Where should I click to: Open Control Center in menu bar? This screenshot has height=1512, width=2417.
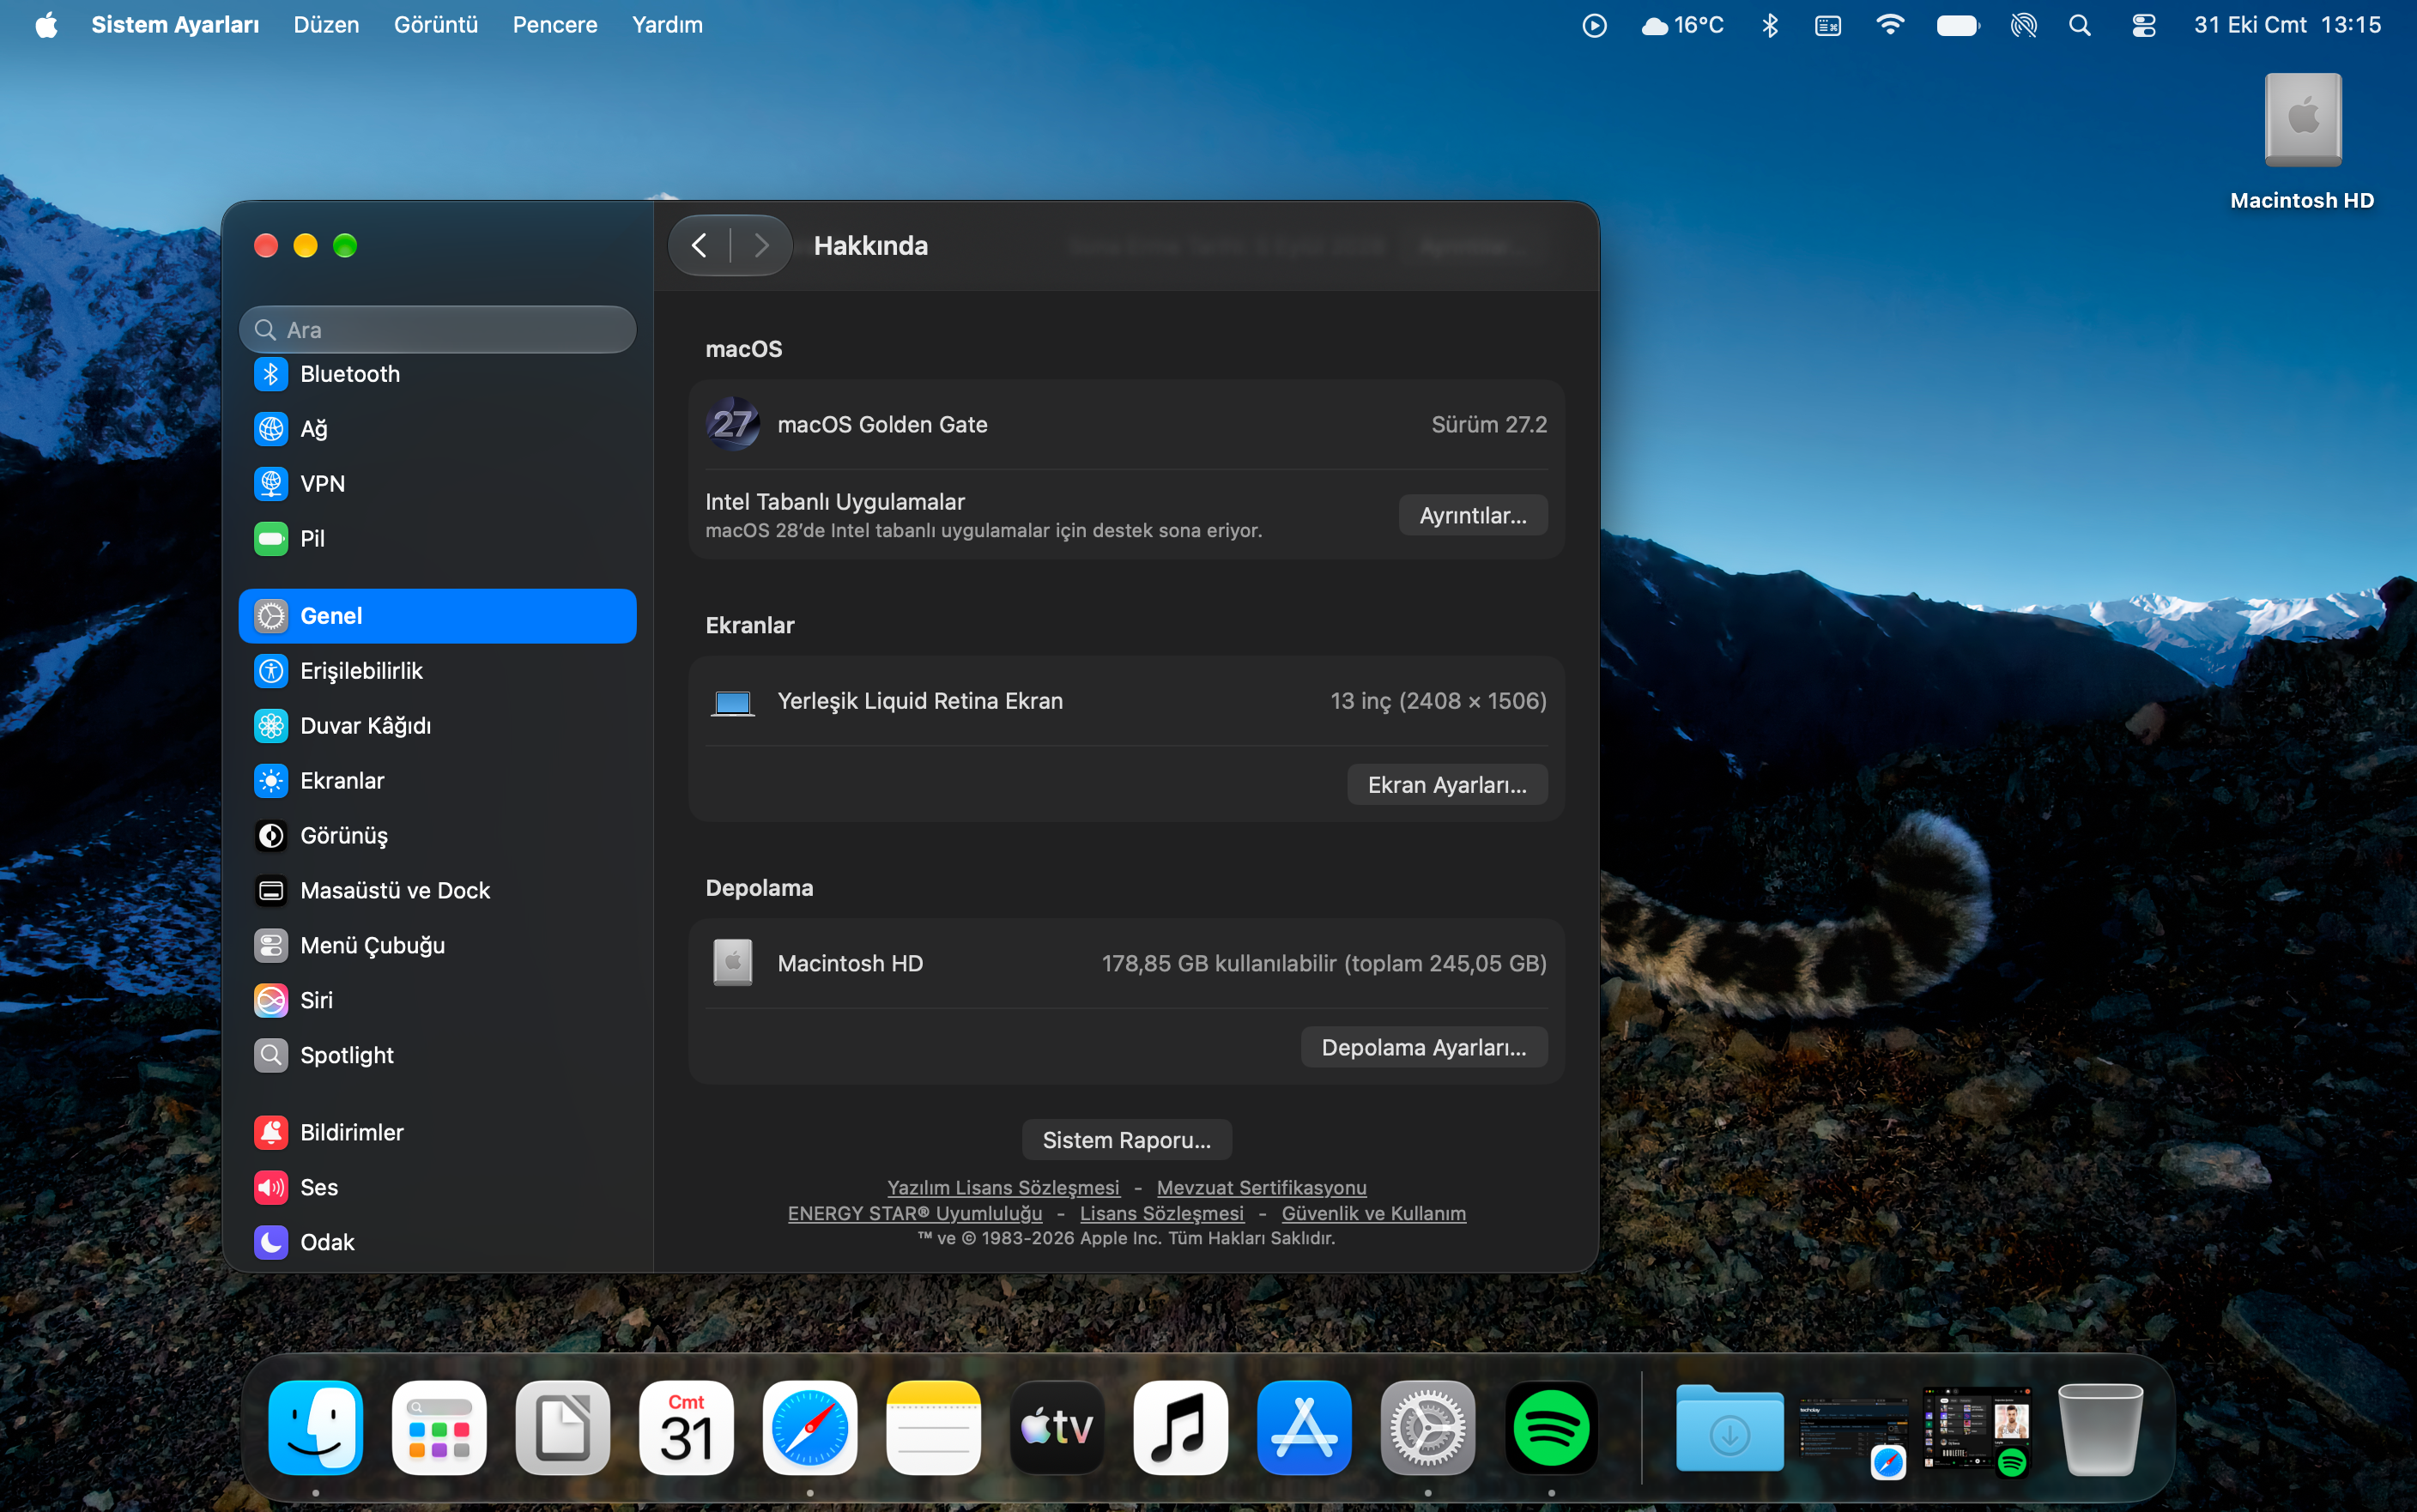pos(2143,25)
